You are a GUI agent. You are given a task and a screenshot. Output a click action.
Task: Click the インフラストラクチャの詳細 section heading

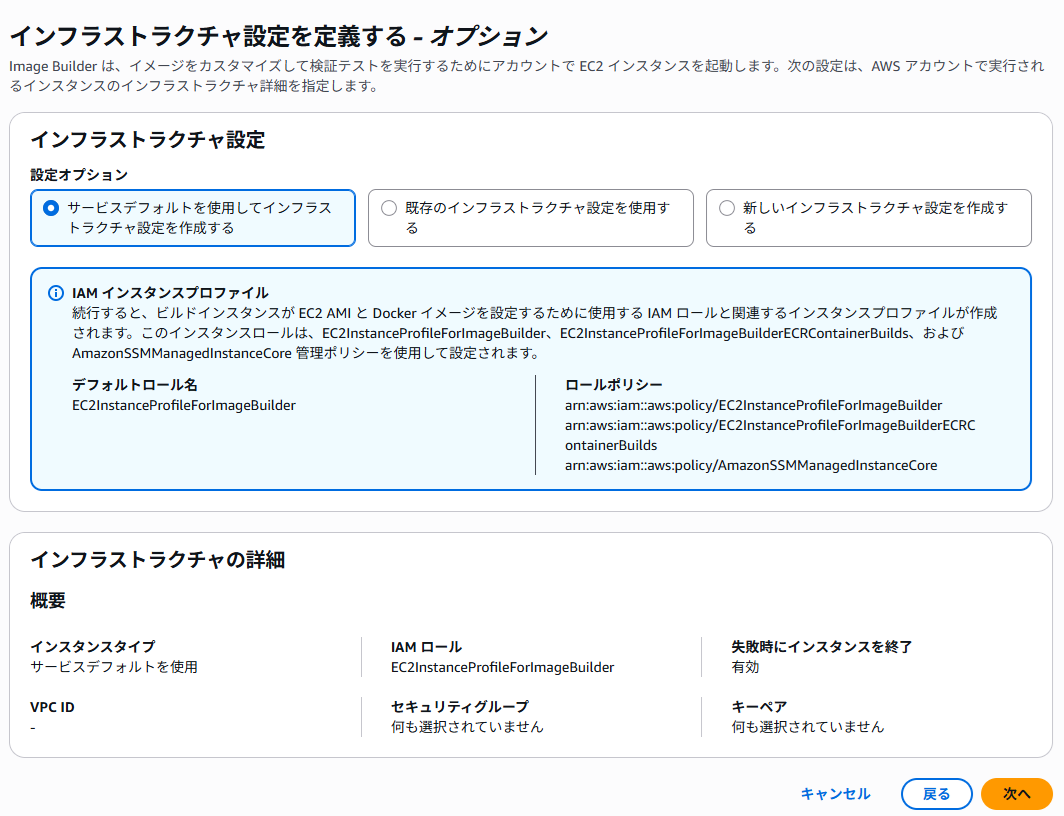click(x=157, y=560)
